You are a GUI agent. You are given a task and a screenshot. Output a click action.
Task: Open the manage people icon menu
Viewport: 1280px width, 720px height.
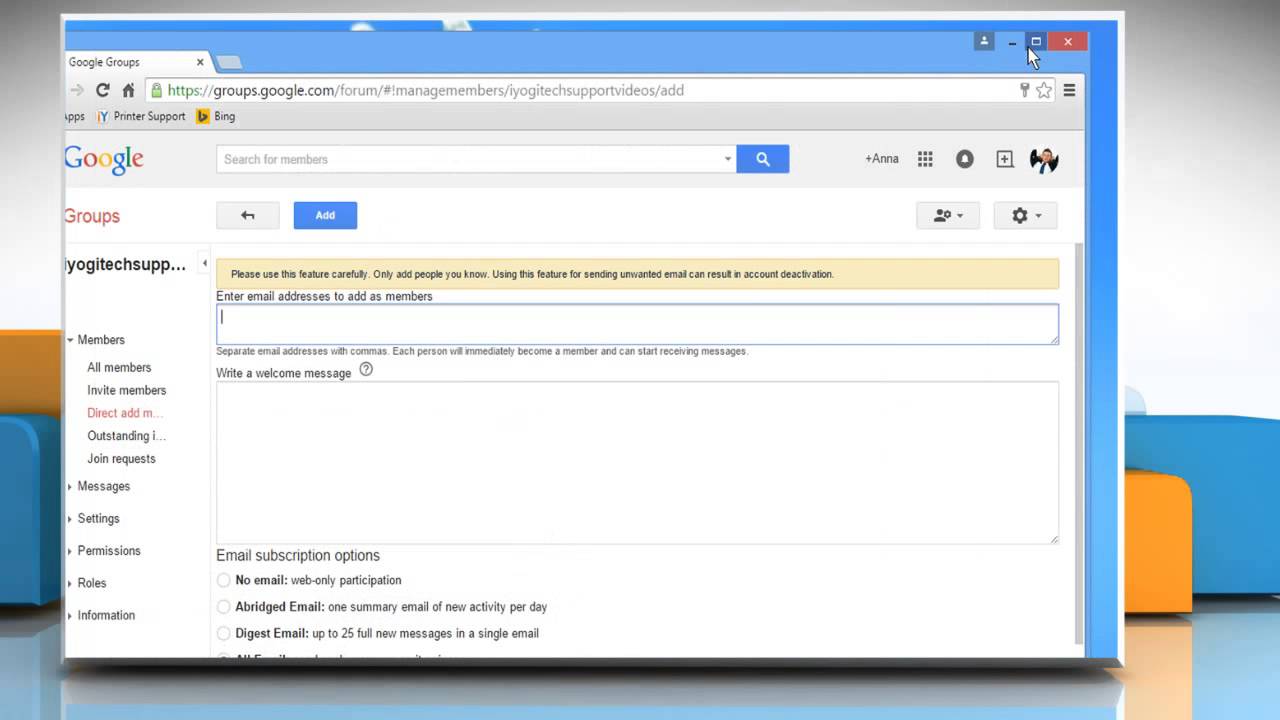pos(947,215)
